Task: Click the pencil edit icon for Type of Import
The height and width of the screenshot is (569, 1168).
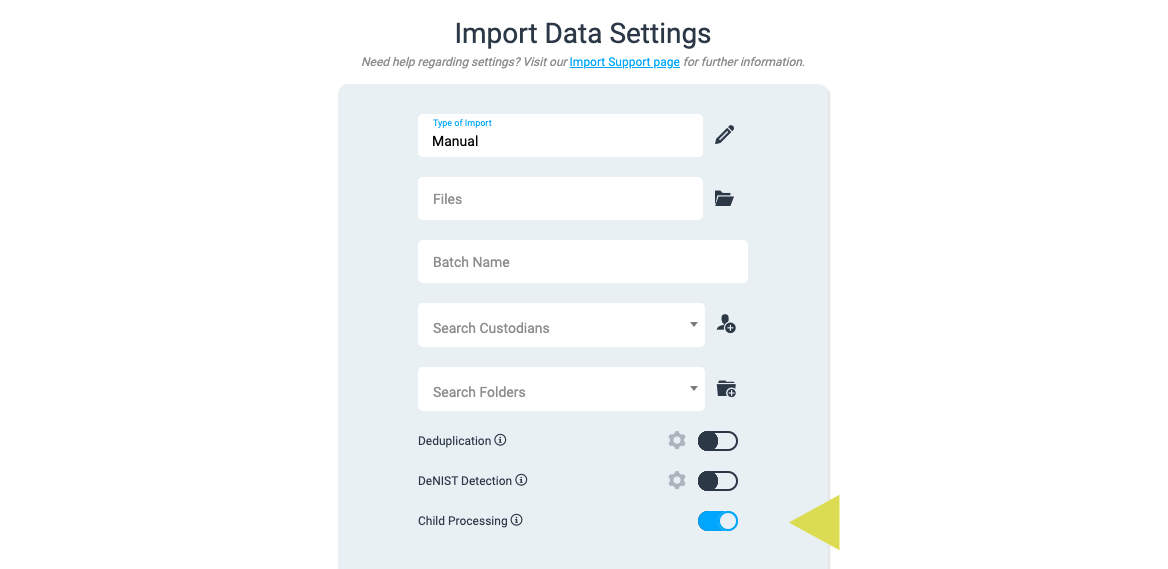Action: click(725, 135)
